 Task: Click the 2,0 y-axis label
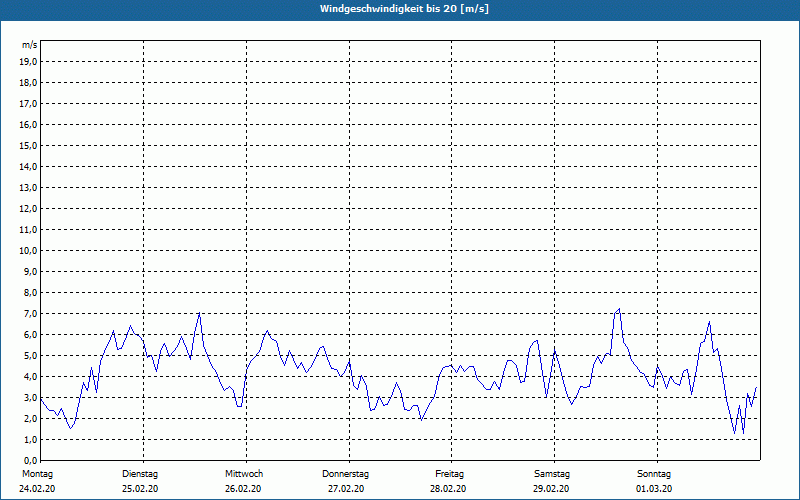point(30,418)
